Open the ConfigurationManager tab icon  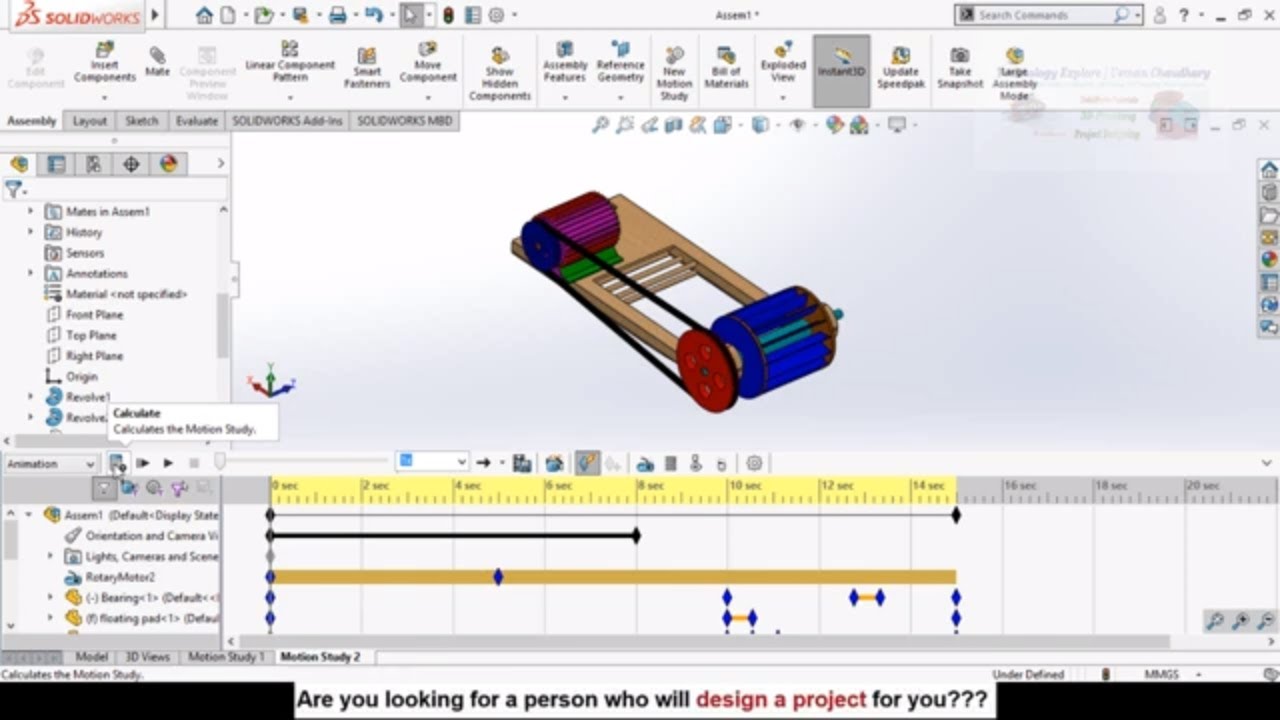[93, 164]
